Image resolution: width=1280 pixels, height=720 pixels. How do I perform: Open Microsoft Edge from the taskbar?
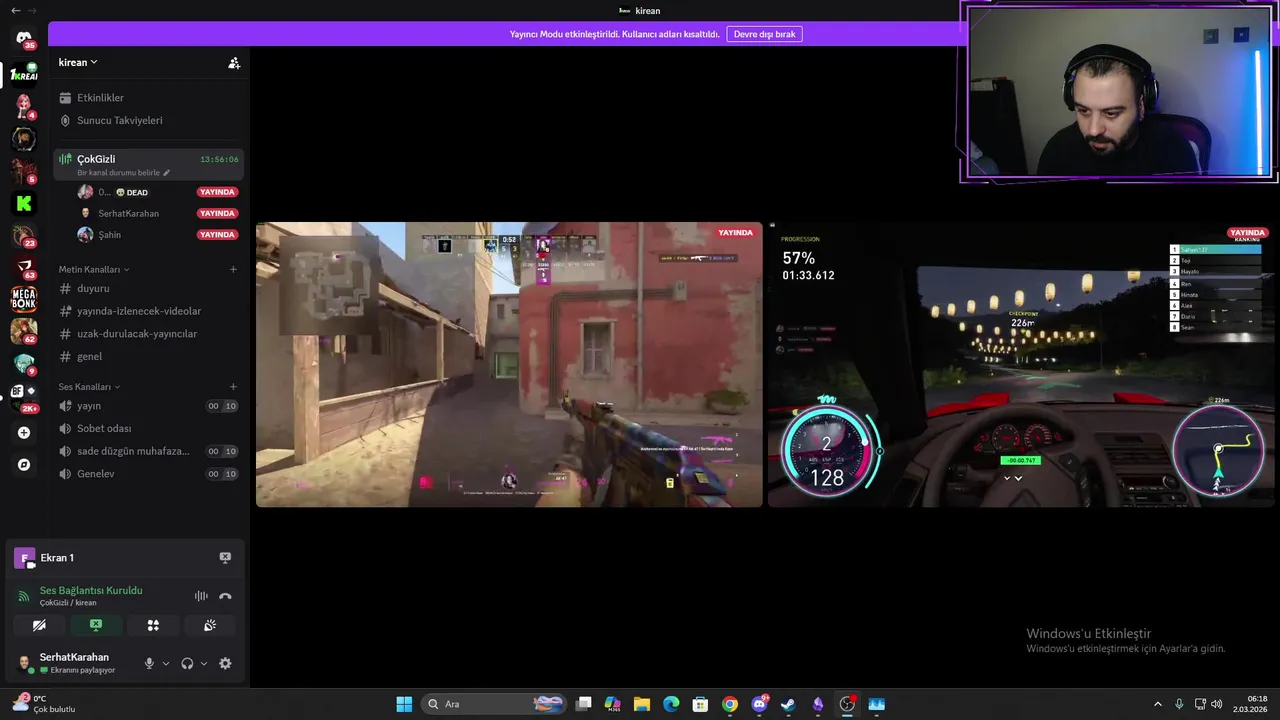tap(671, 704)
